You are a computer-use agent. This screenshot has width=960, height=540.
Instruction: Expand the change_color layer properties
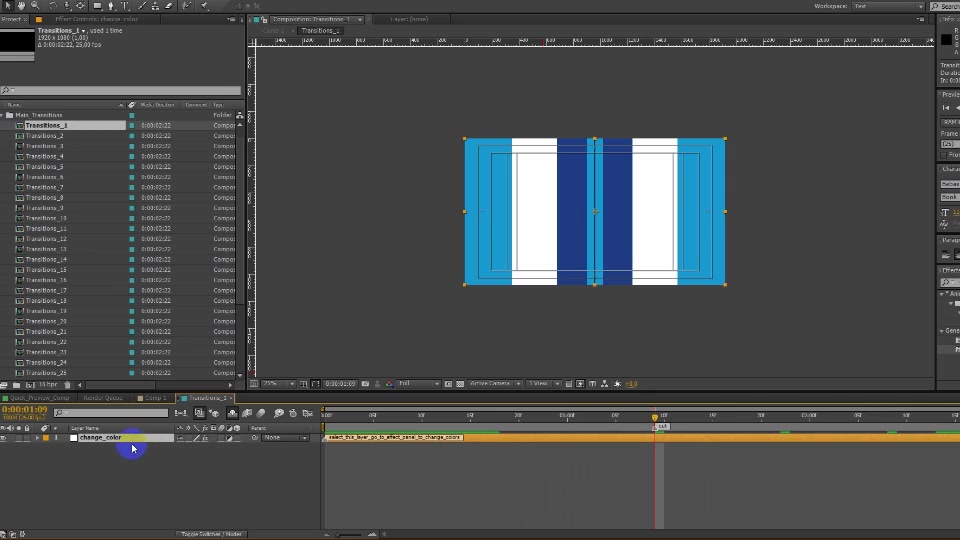click(37, 438)
